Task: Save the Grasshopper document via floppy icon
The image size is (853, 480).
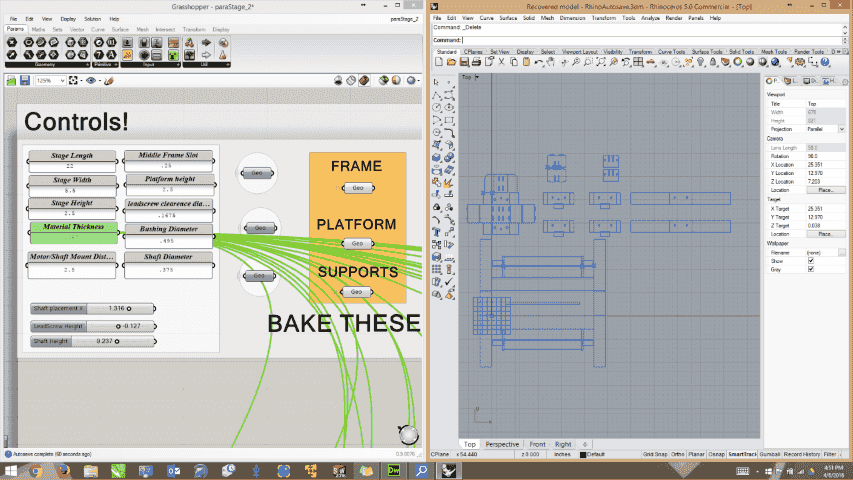Action: [25, 81]
